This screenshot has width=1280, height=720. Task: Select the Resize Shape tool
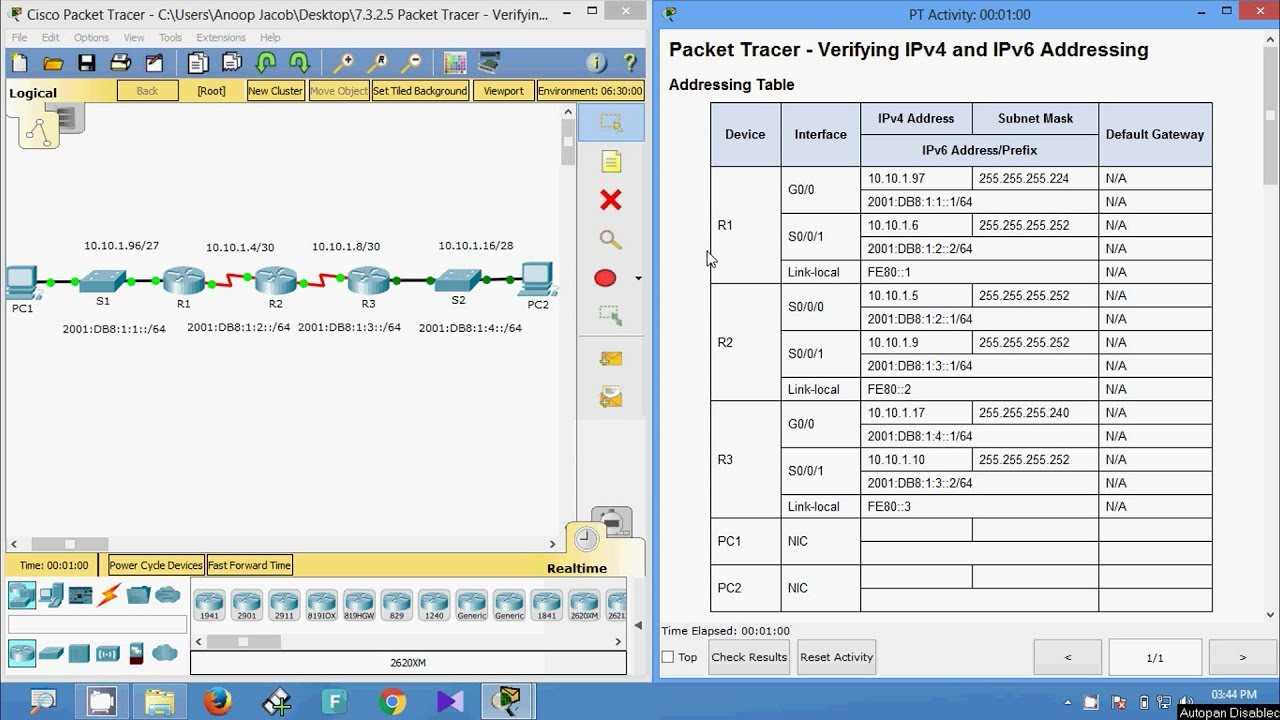(611, 317)
